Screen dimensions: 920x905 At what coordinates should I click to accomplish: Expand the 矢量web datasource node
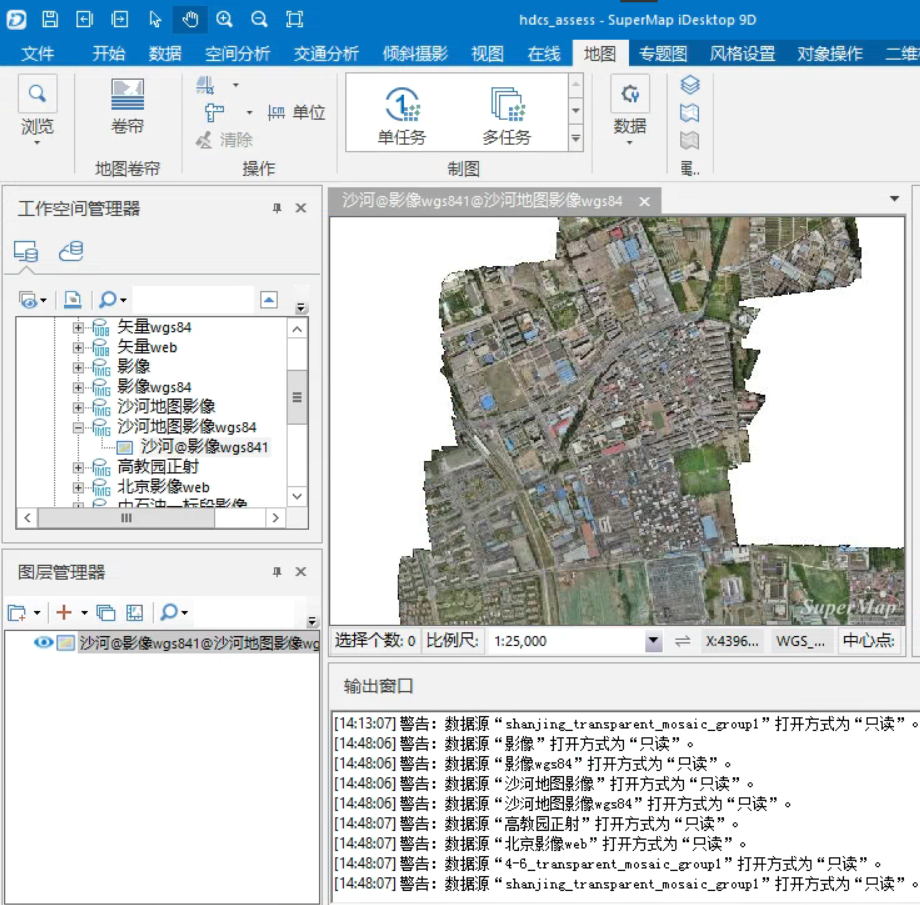pyautogui.click(x=77, y=347)
